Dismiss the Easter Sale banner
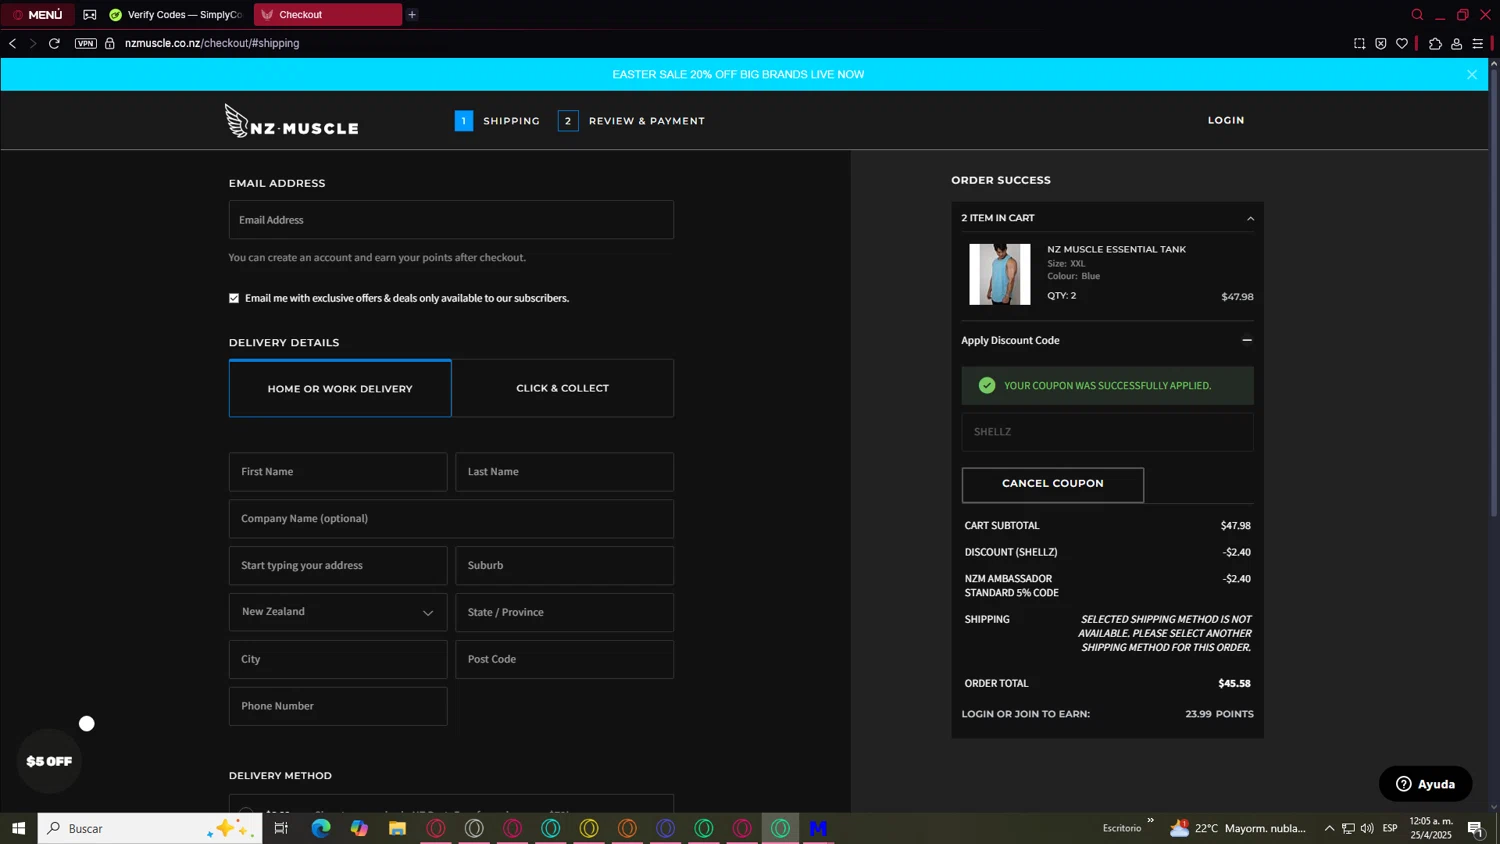The width and height of the screenshot is (1500, 844). pyautogui.click(x=1471, y=75)
